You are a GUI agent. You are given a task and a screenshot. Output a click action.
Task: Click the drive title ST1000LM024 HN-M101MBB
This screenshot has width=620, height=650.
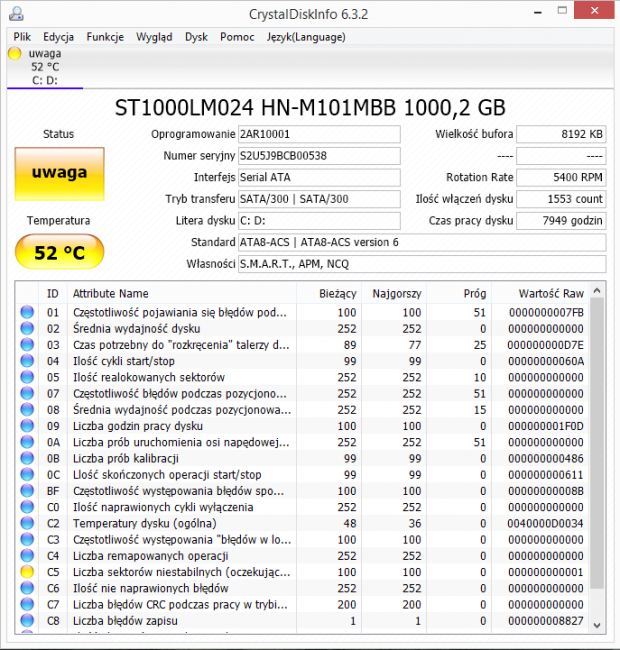tap(310, 108)
